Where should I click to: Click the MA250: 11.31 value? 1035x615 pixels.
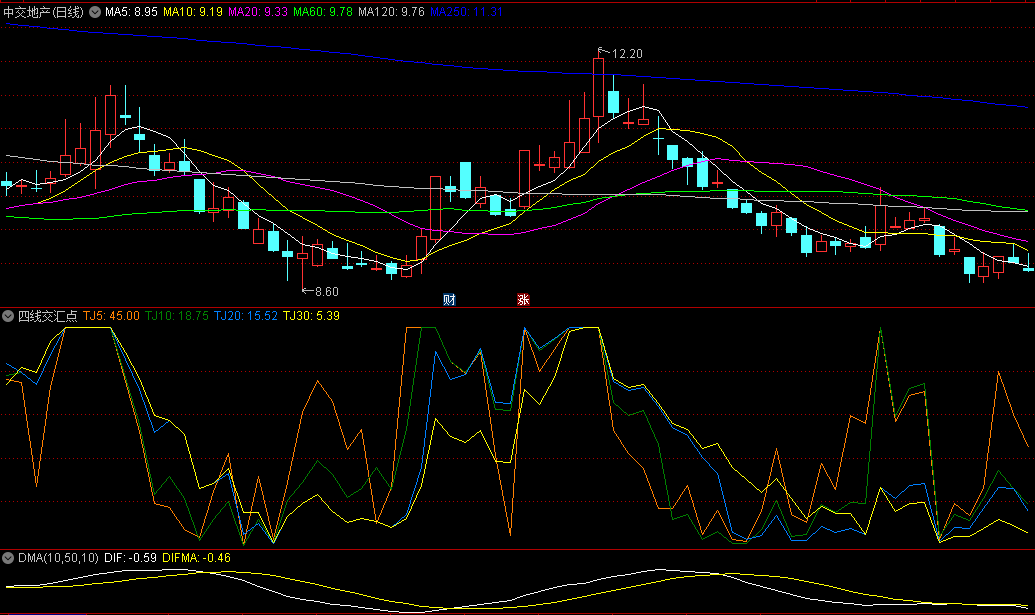point(467,12)
